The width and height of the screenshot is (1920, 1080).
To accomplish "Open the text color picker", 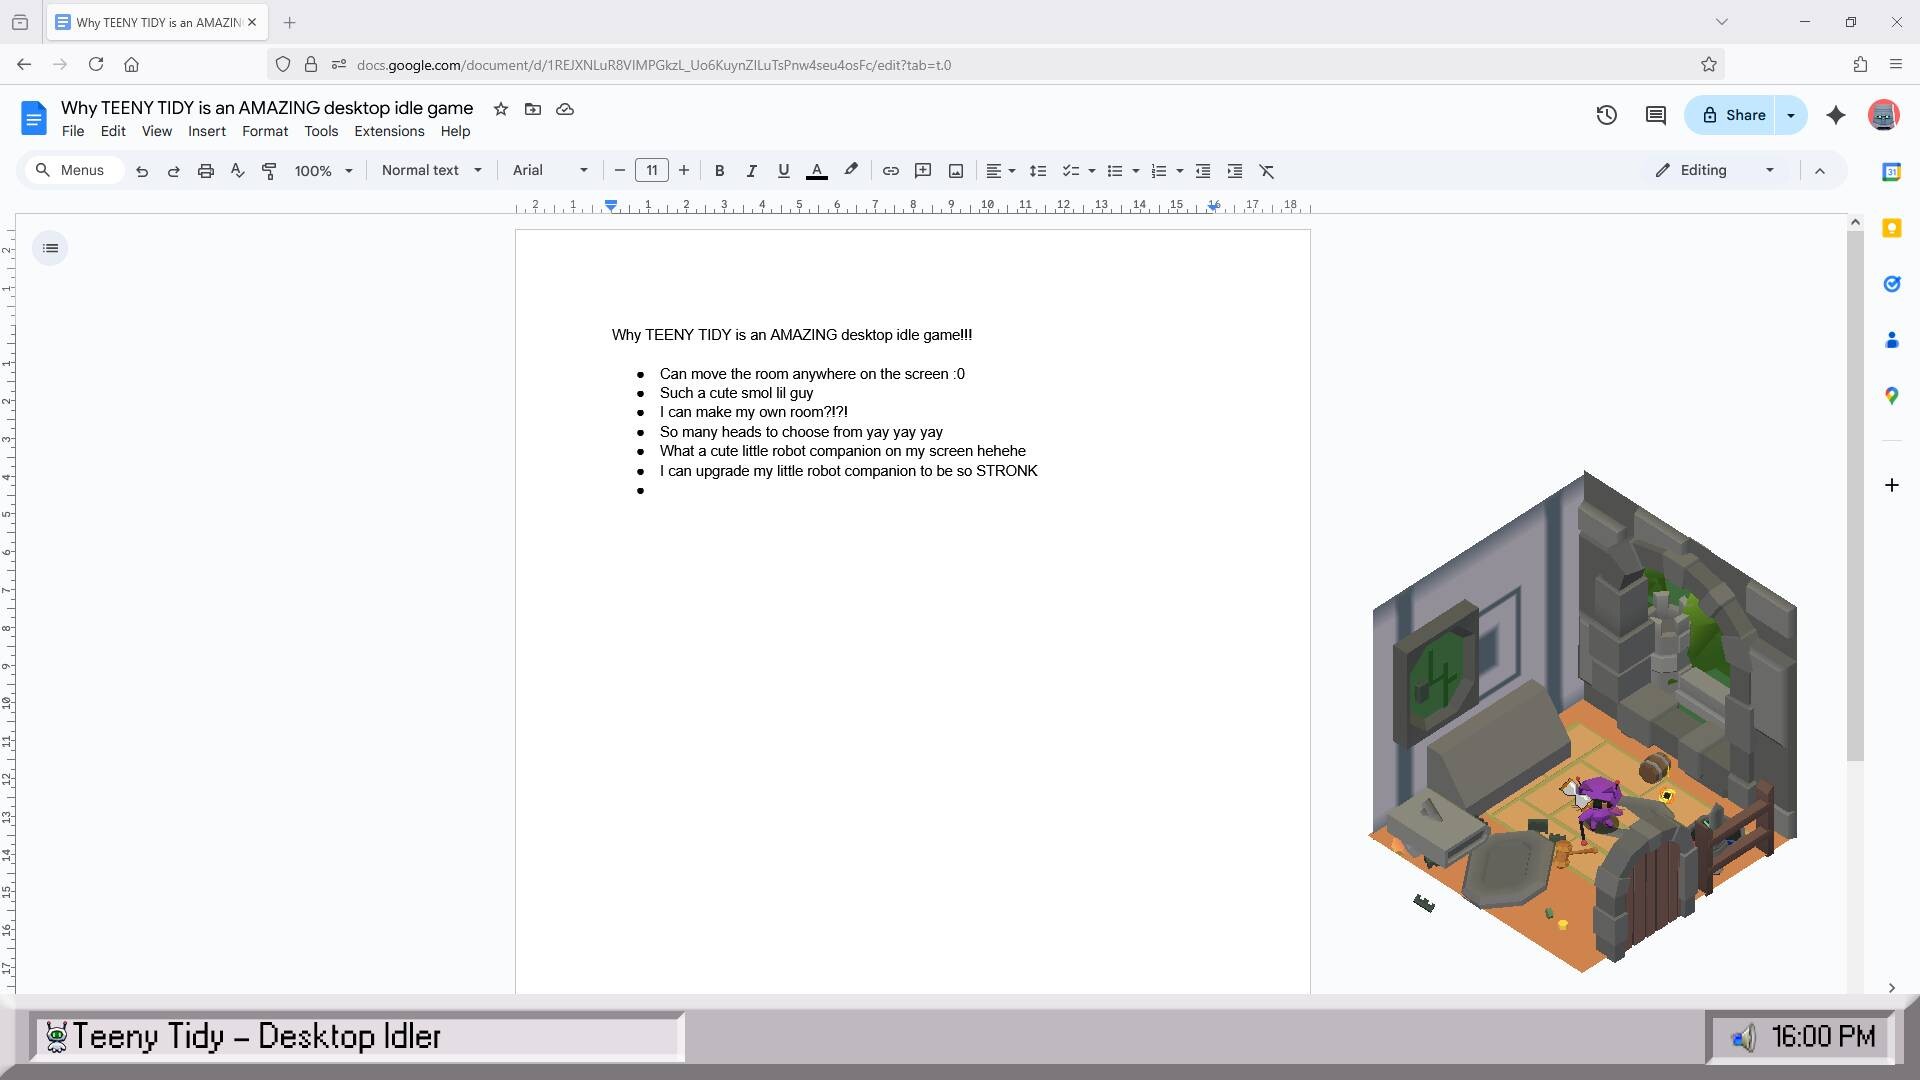I will pyautogui.click(x=817, y=170).
